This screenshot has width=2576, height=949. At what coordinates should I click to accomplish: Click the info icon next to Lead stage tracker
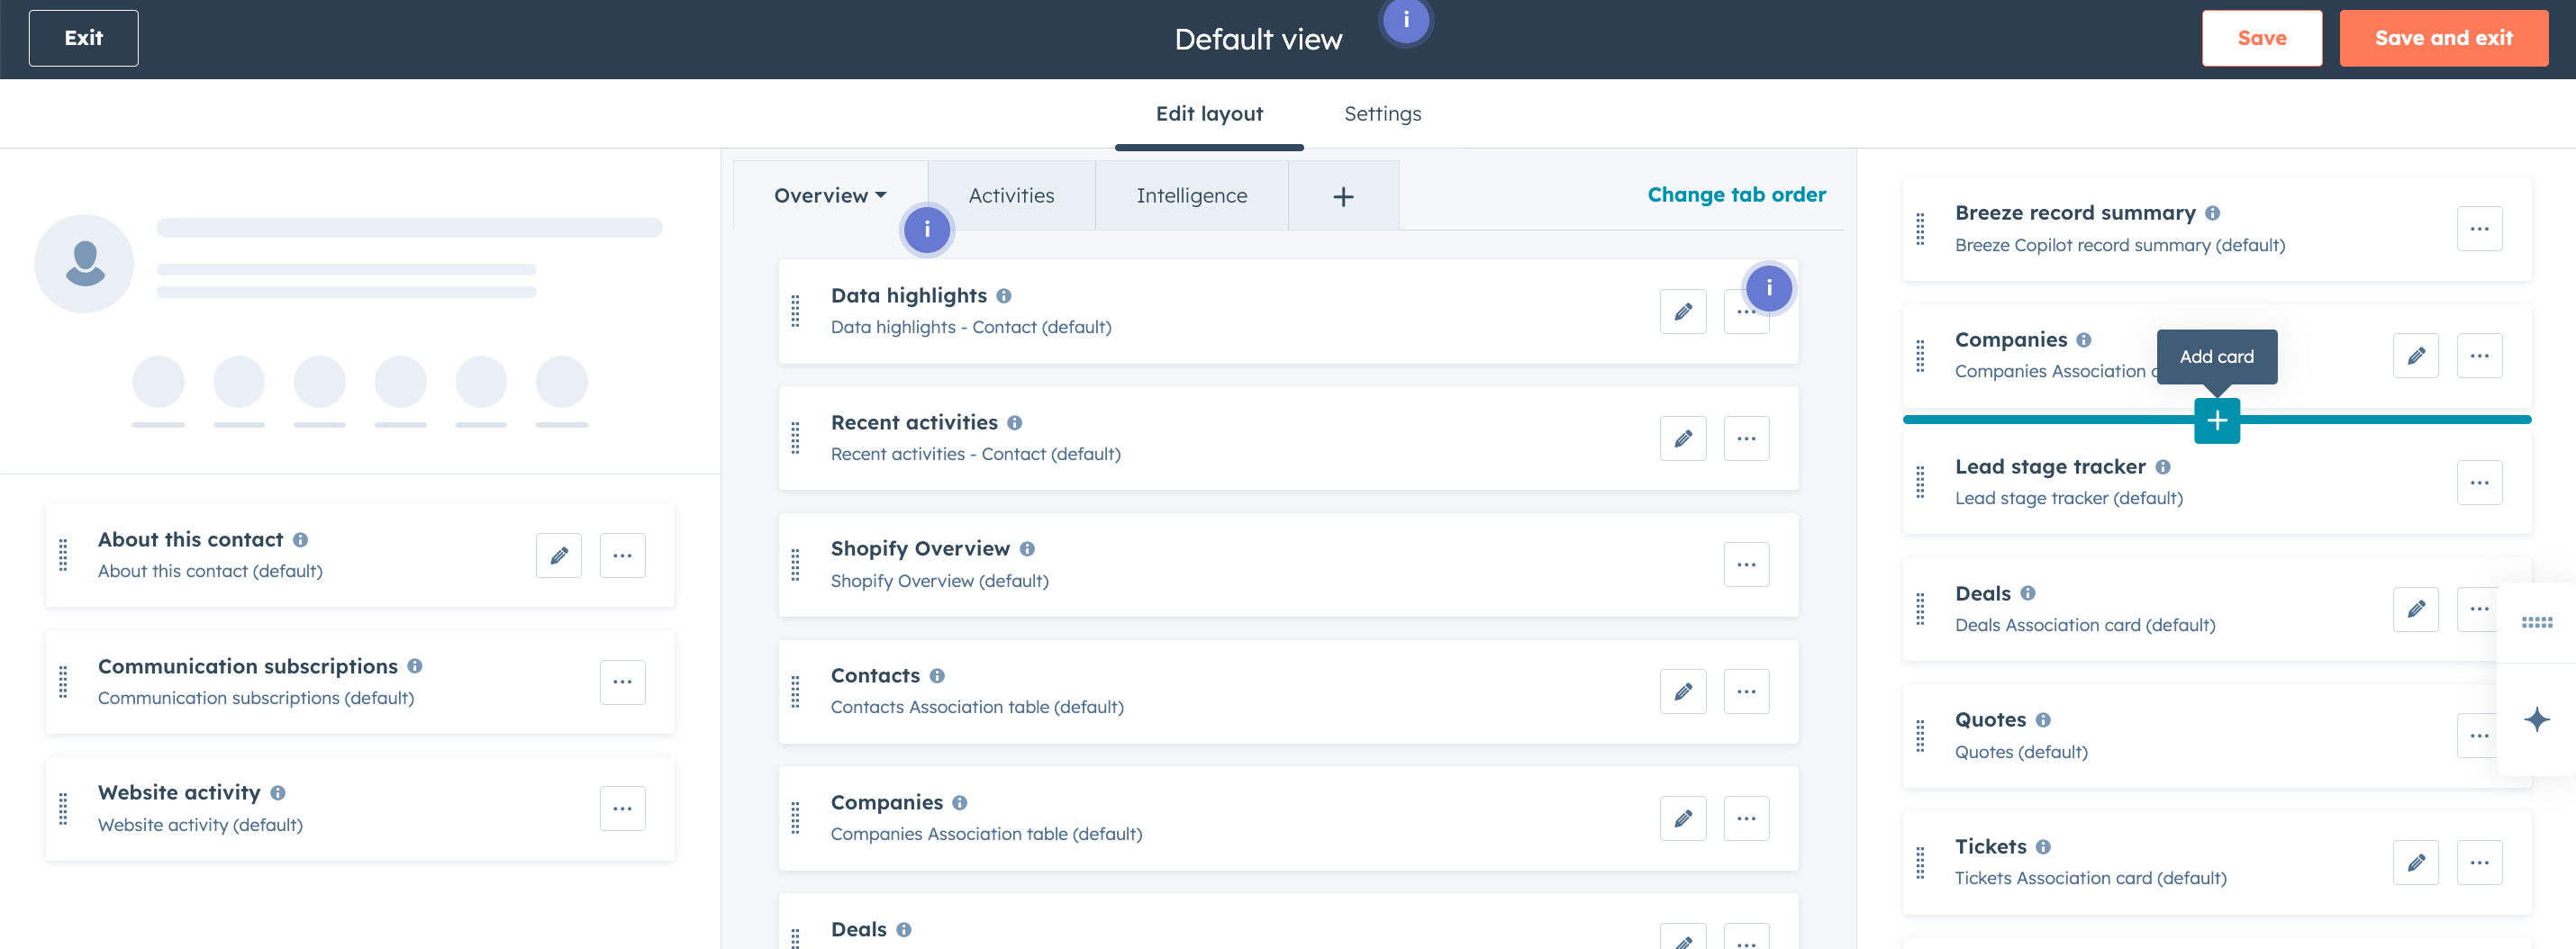[2163, 467]
